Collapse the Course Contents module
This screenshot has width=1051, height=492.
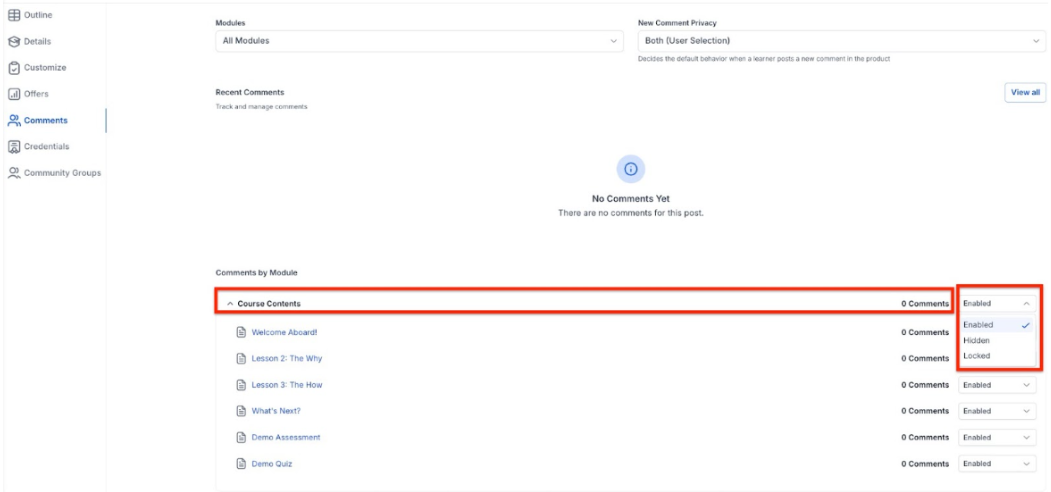click(x=231, y=304)
